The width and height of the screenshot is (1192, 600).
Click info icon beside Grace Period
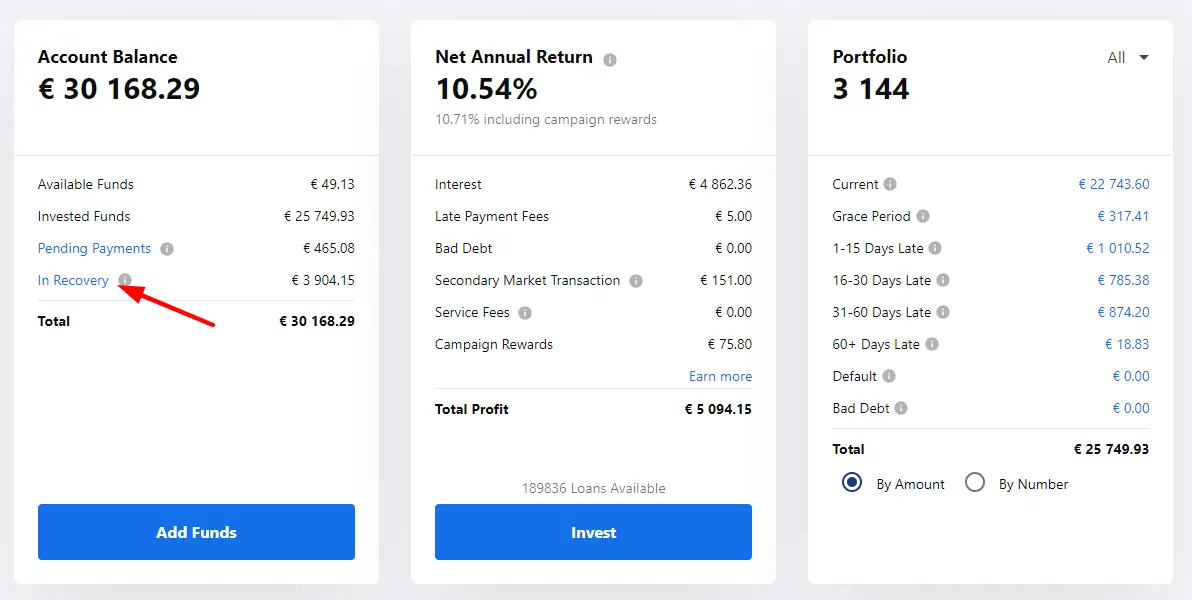(x=923, y=216)
